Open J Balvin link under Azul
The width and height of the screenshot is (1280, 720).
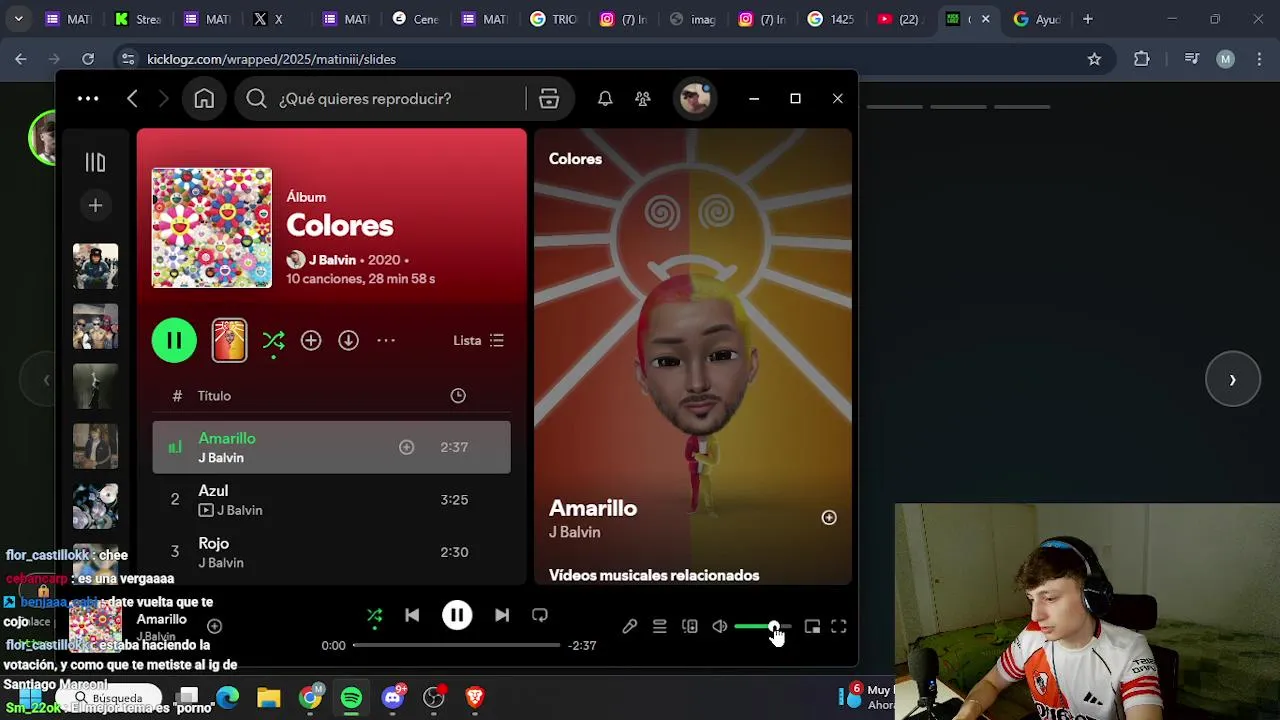pos(240,510)
